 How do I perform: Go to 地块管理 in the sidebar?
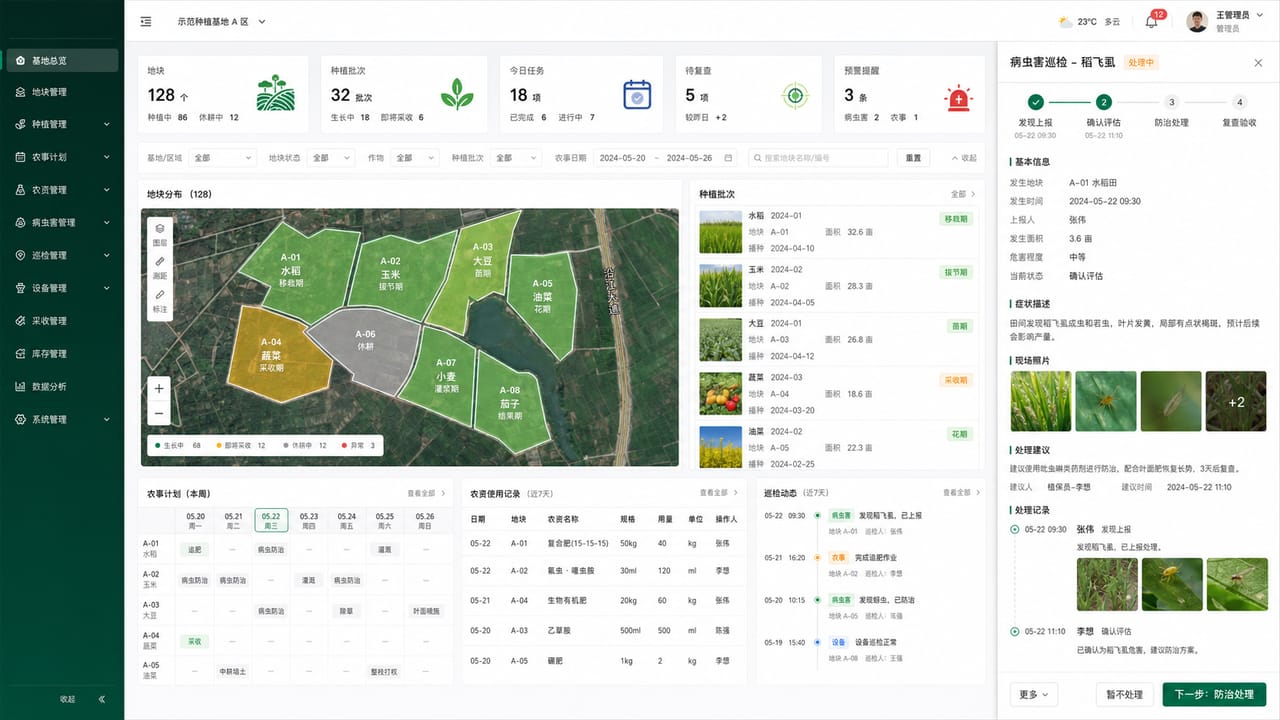62,92
